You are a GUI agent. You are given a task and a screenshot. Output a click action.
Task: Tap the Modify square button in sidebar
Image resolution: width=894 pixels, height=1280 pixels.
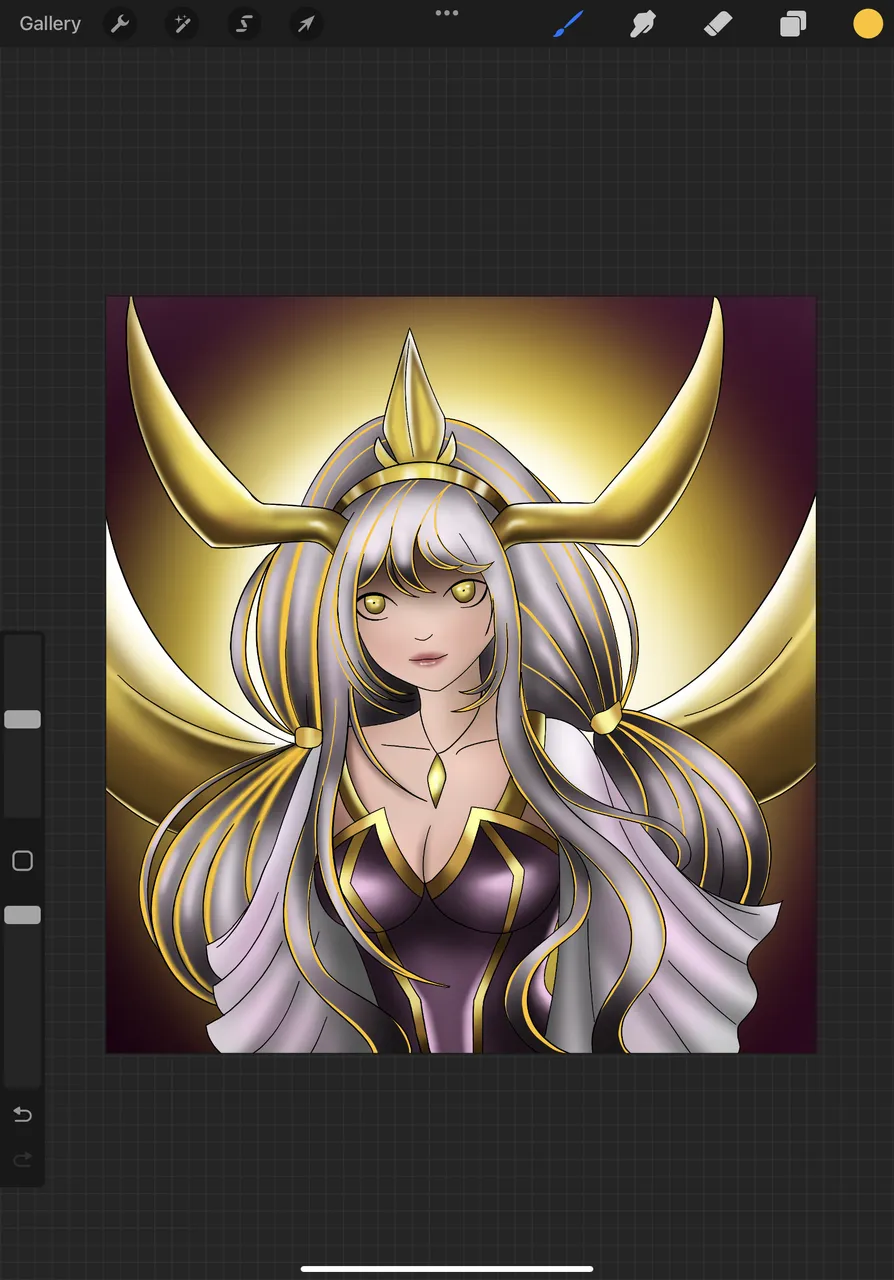(x=22, y=861)
